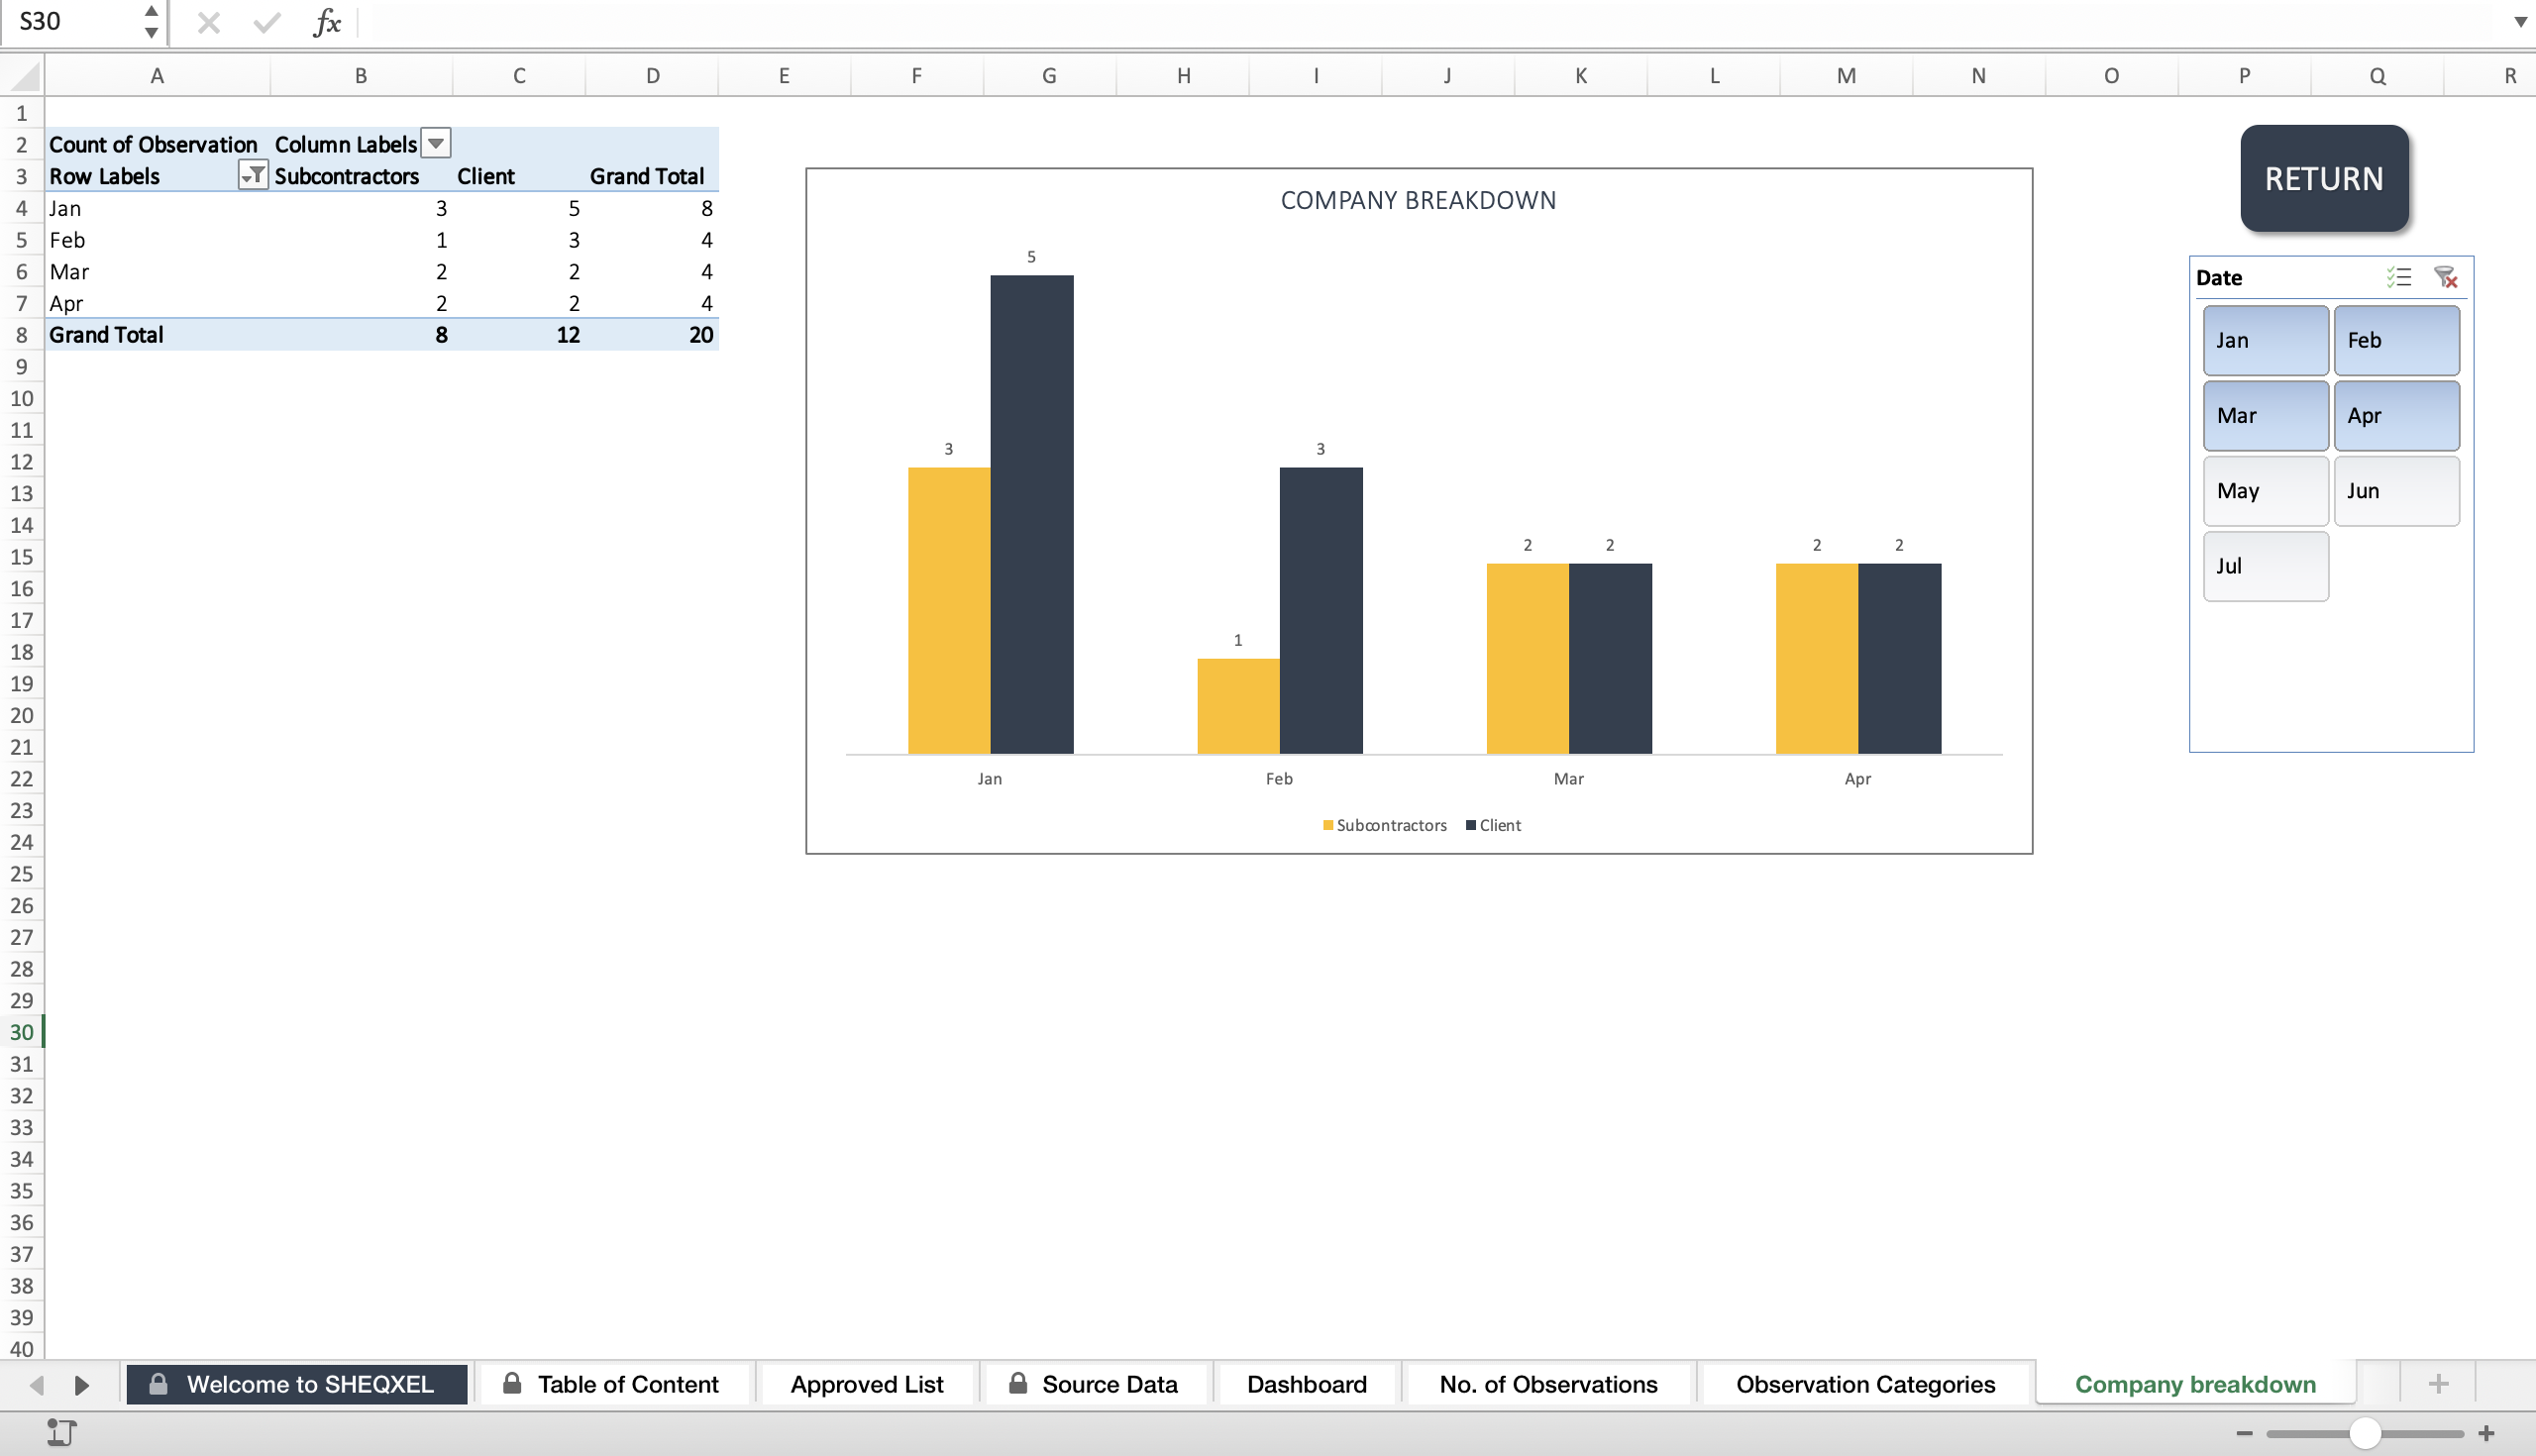Open the Observation Categories sheet tab
The image size is (2536, 1456).
(1865, 1384)
